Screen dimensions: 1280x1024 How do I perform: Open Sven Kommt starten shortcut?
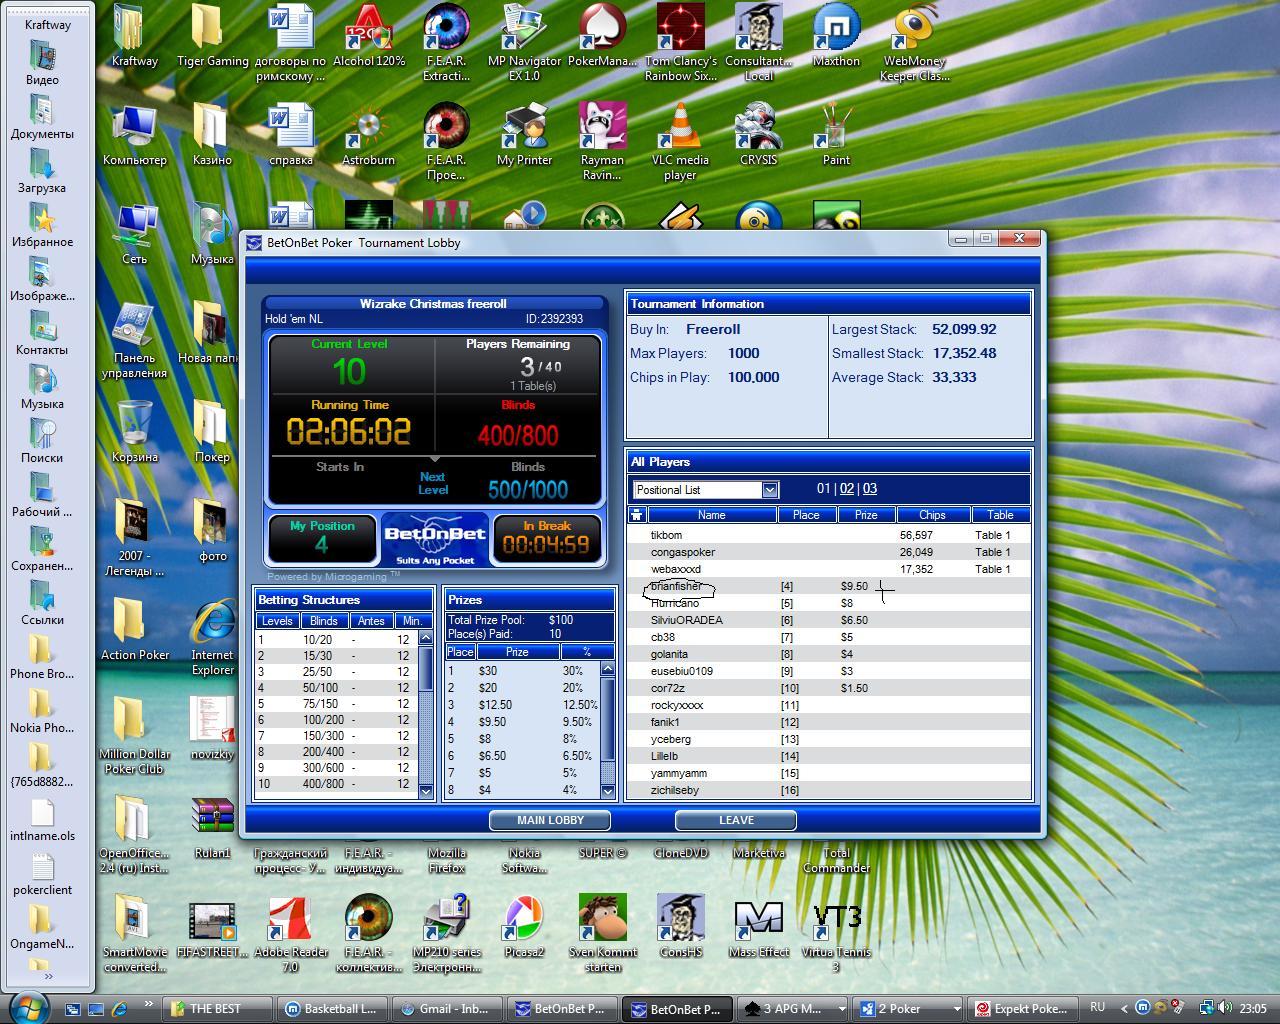(602, 933)
